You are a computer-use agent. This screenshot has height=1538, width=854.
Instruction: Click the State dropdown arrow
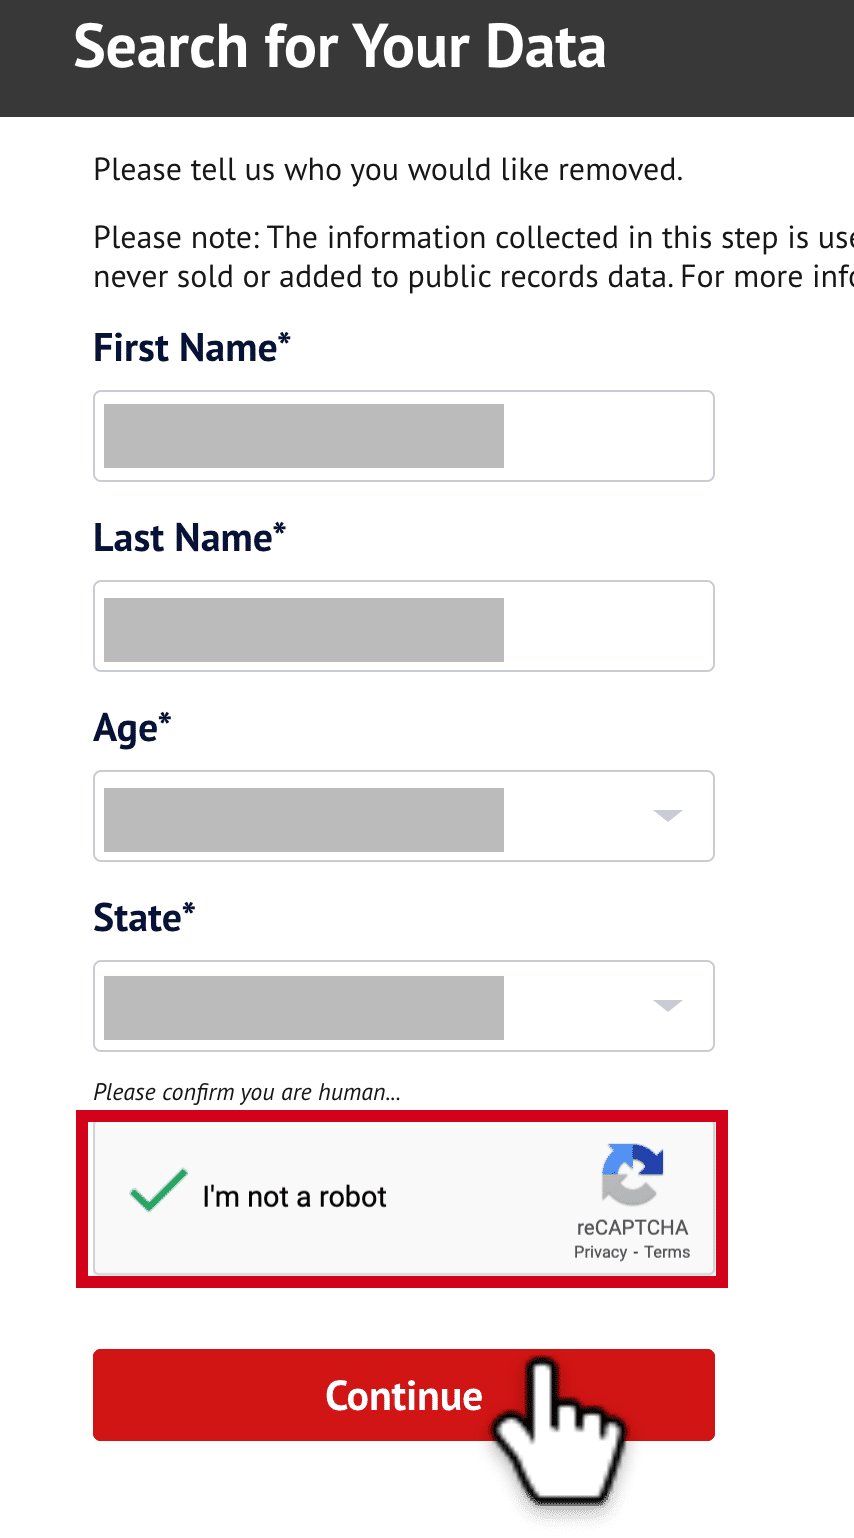click(x=667, y=1005)
